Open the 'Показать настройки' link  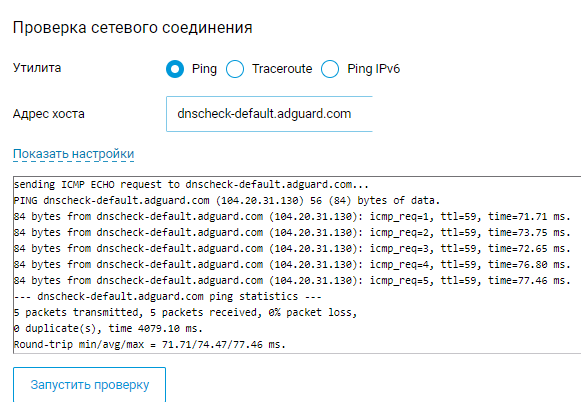(x=73, y=154)
